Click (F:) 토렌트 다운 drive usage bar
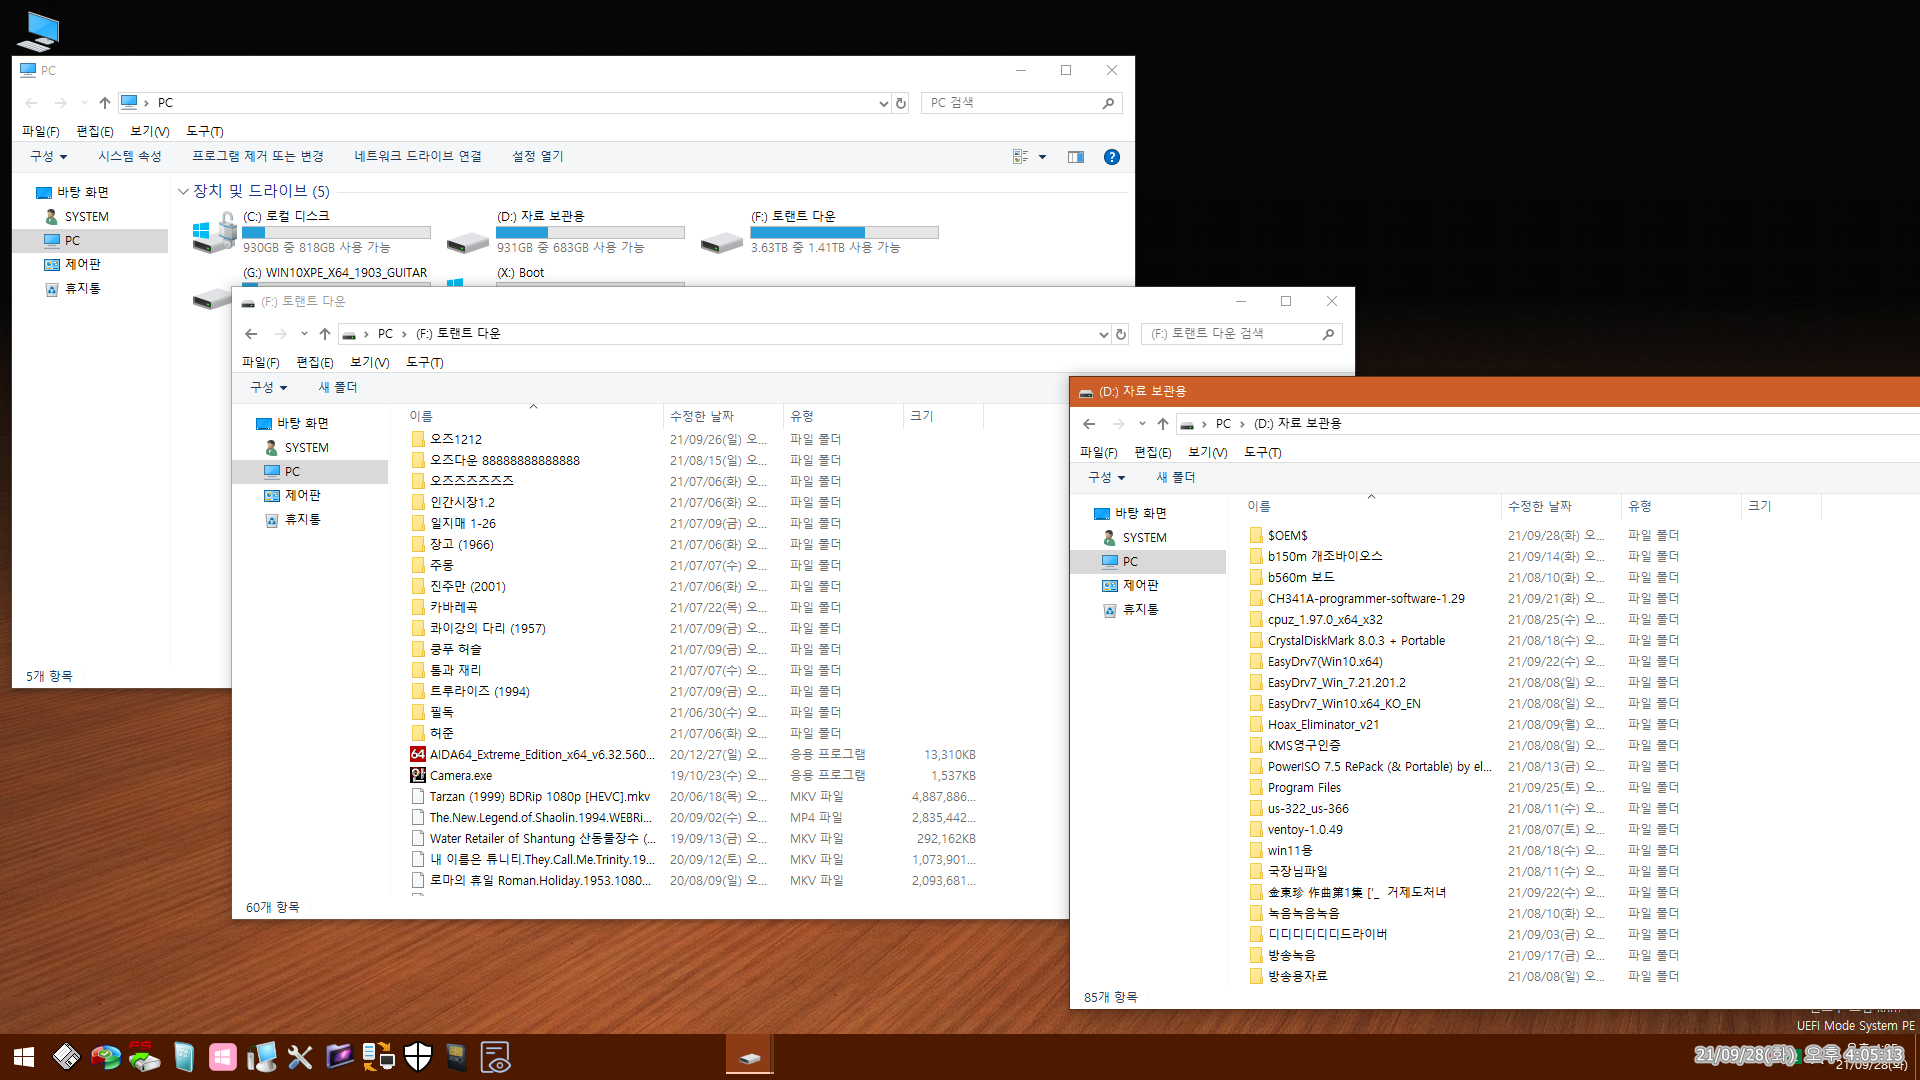The image size is (1920, 1080). pos(844,232)
